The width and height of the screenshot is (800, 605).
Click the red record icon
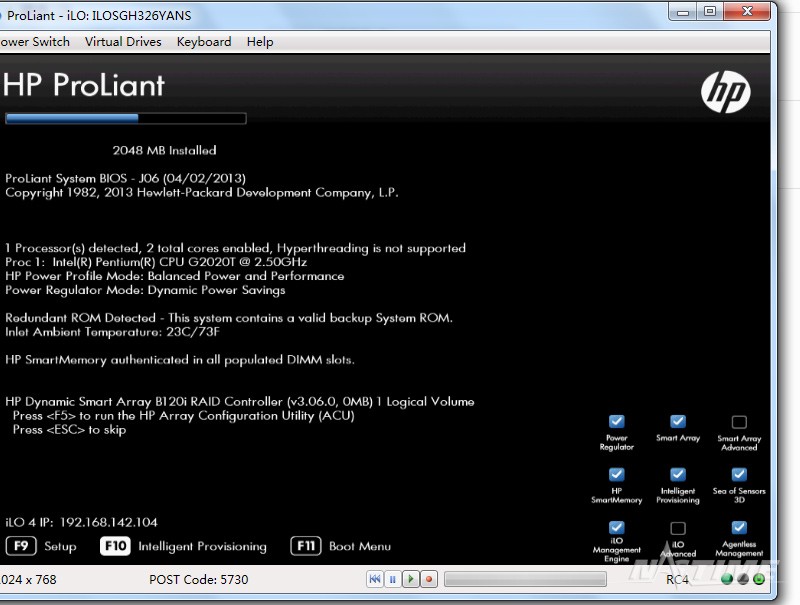tap(429, 579)
